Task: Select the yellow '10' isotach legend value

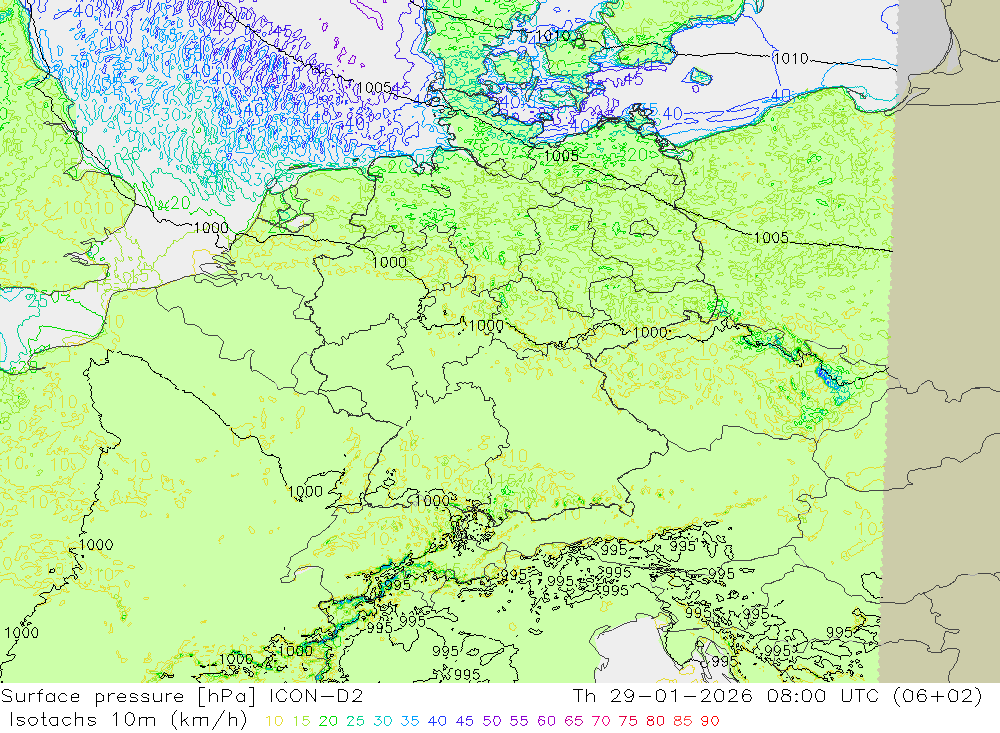Action: pos(274,721)
